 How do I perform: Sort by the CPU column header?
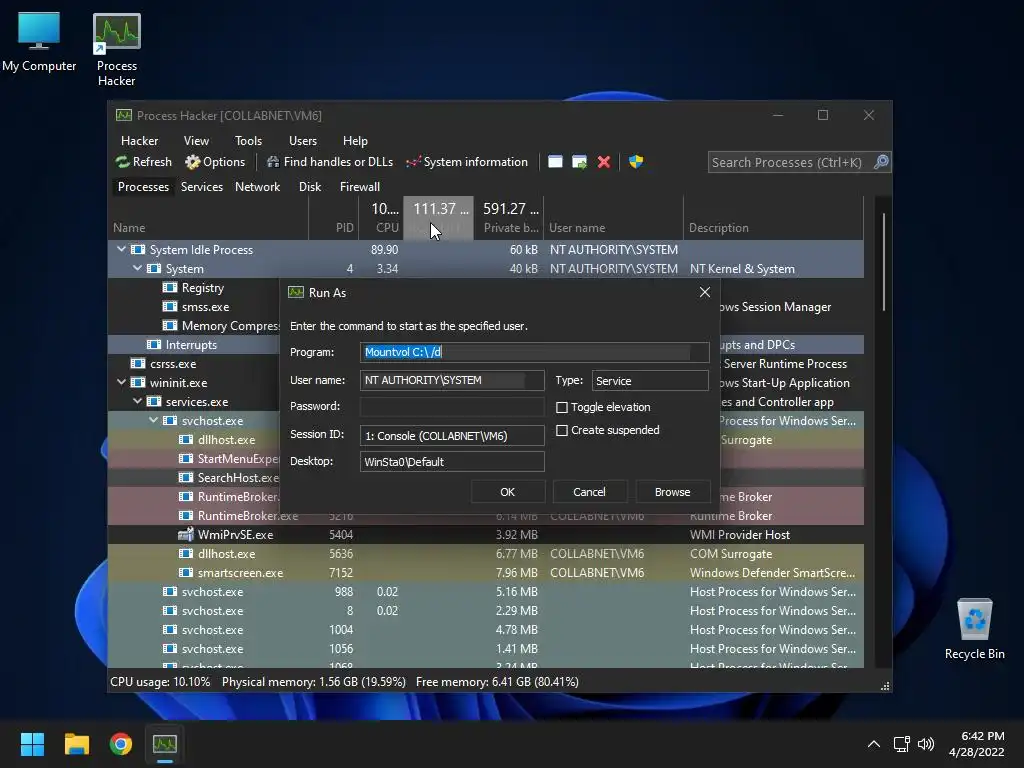(381, 218)
